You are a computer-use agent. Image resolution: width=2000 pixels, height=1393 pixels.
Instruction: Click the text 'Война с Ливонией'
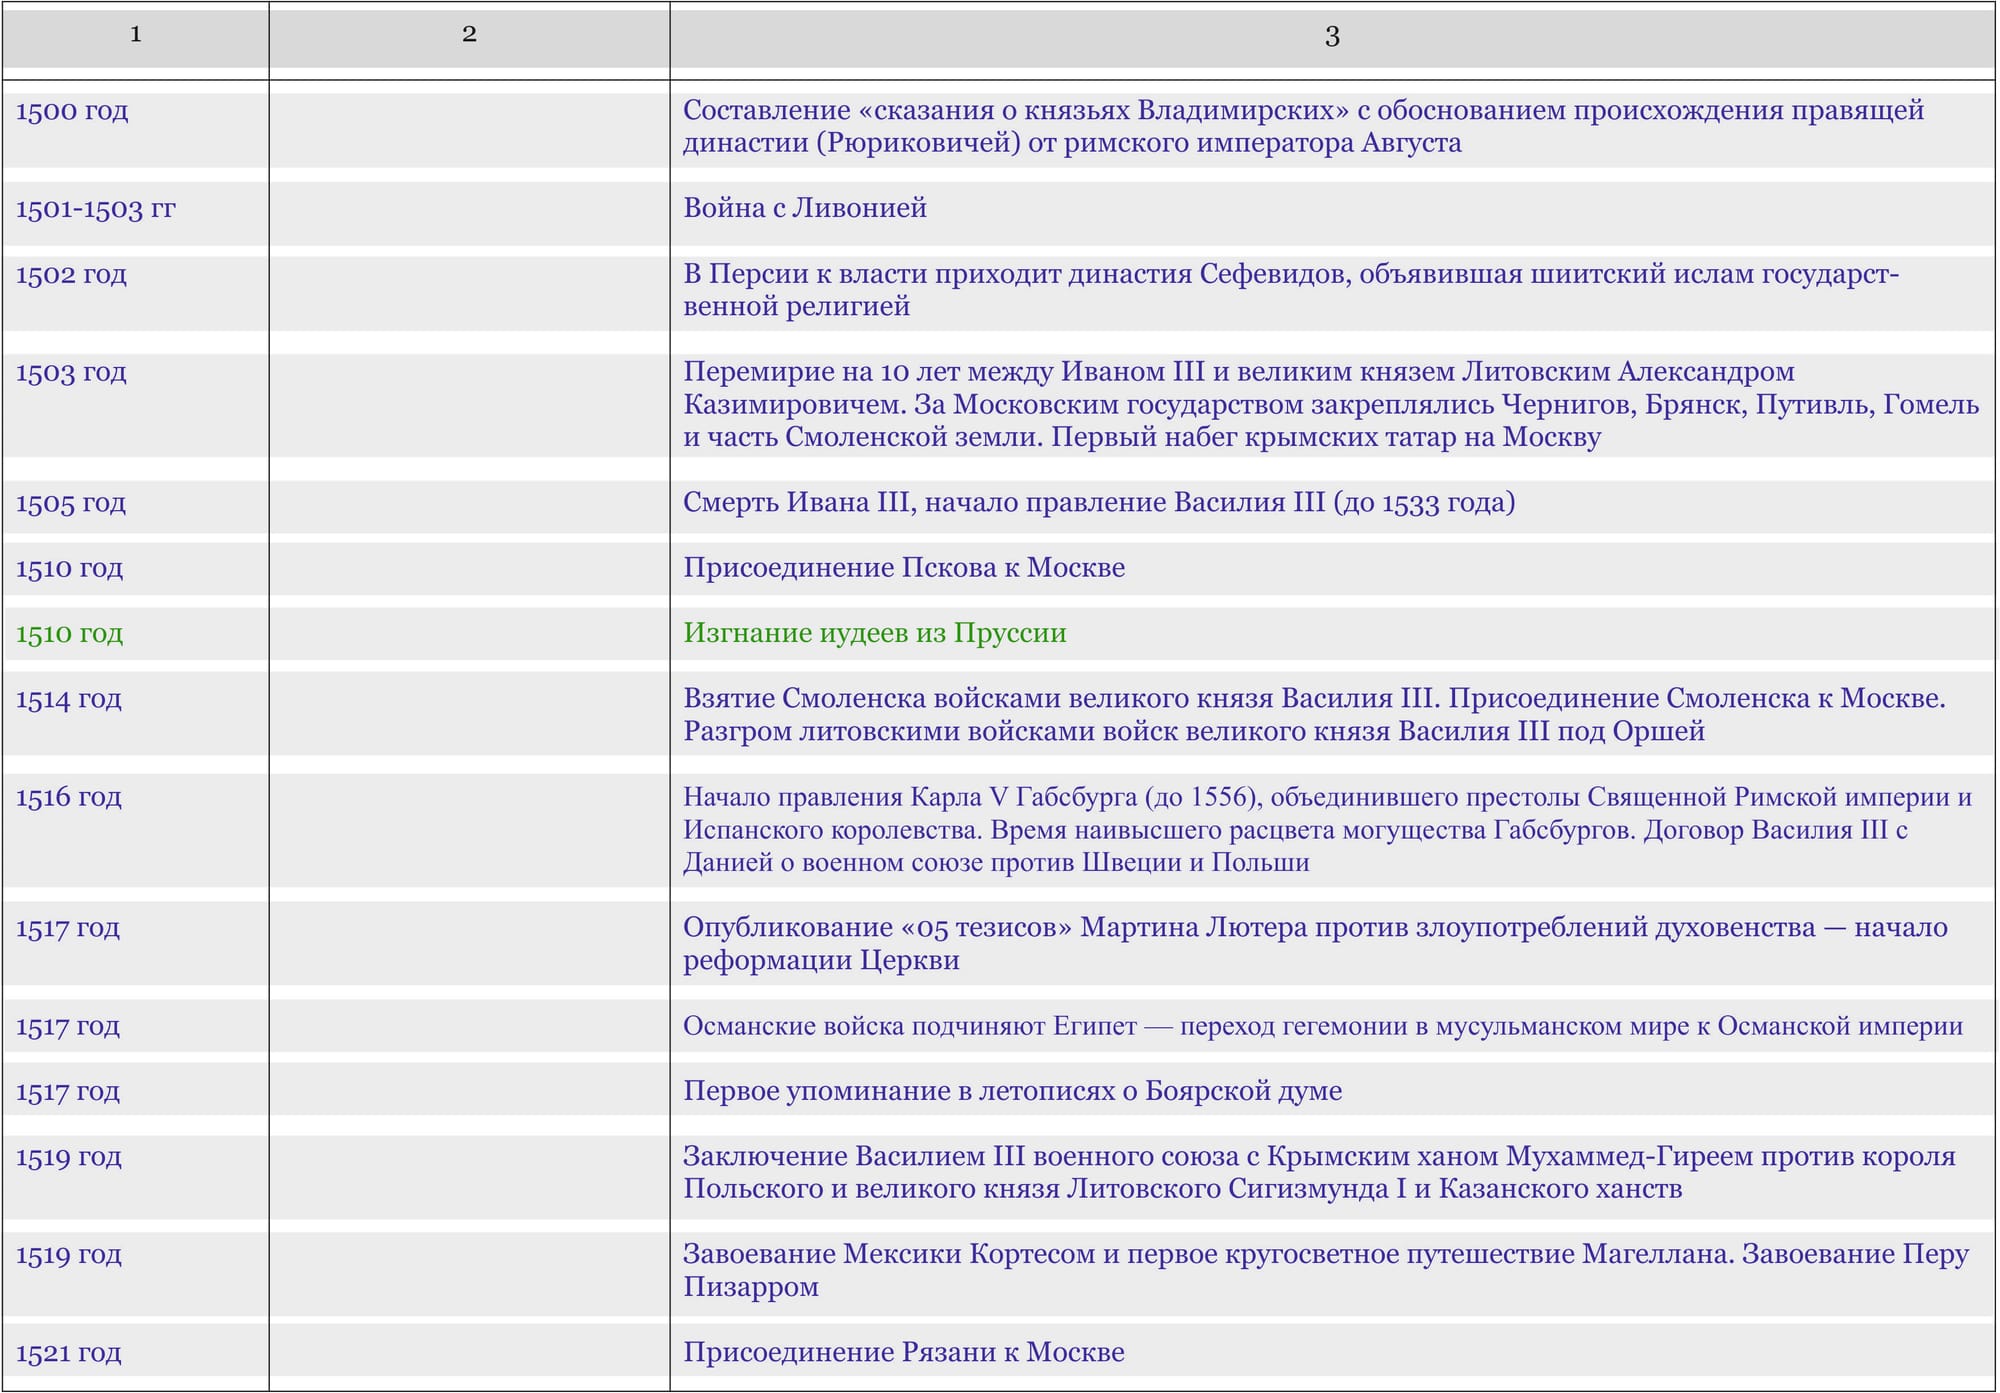pyautogui.click(x=805, y=208)
